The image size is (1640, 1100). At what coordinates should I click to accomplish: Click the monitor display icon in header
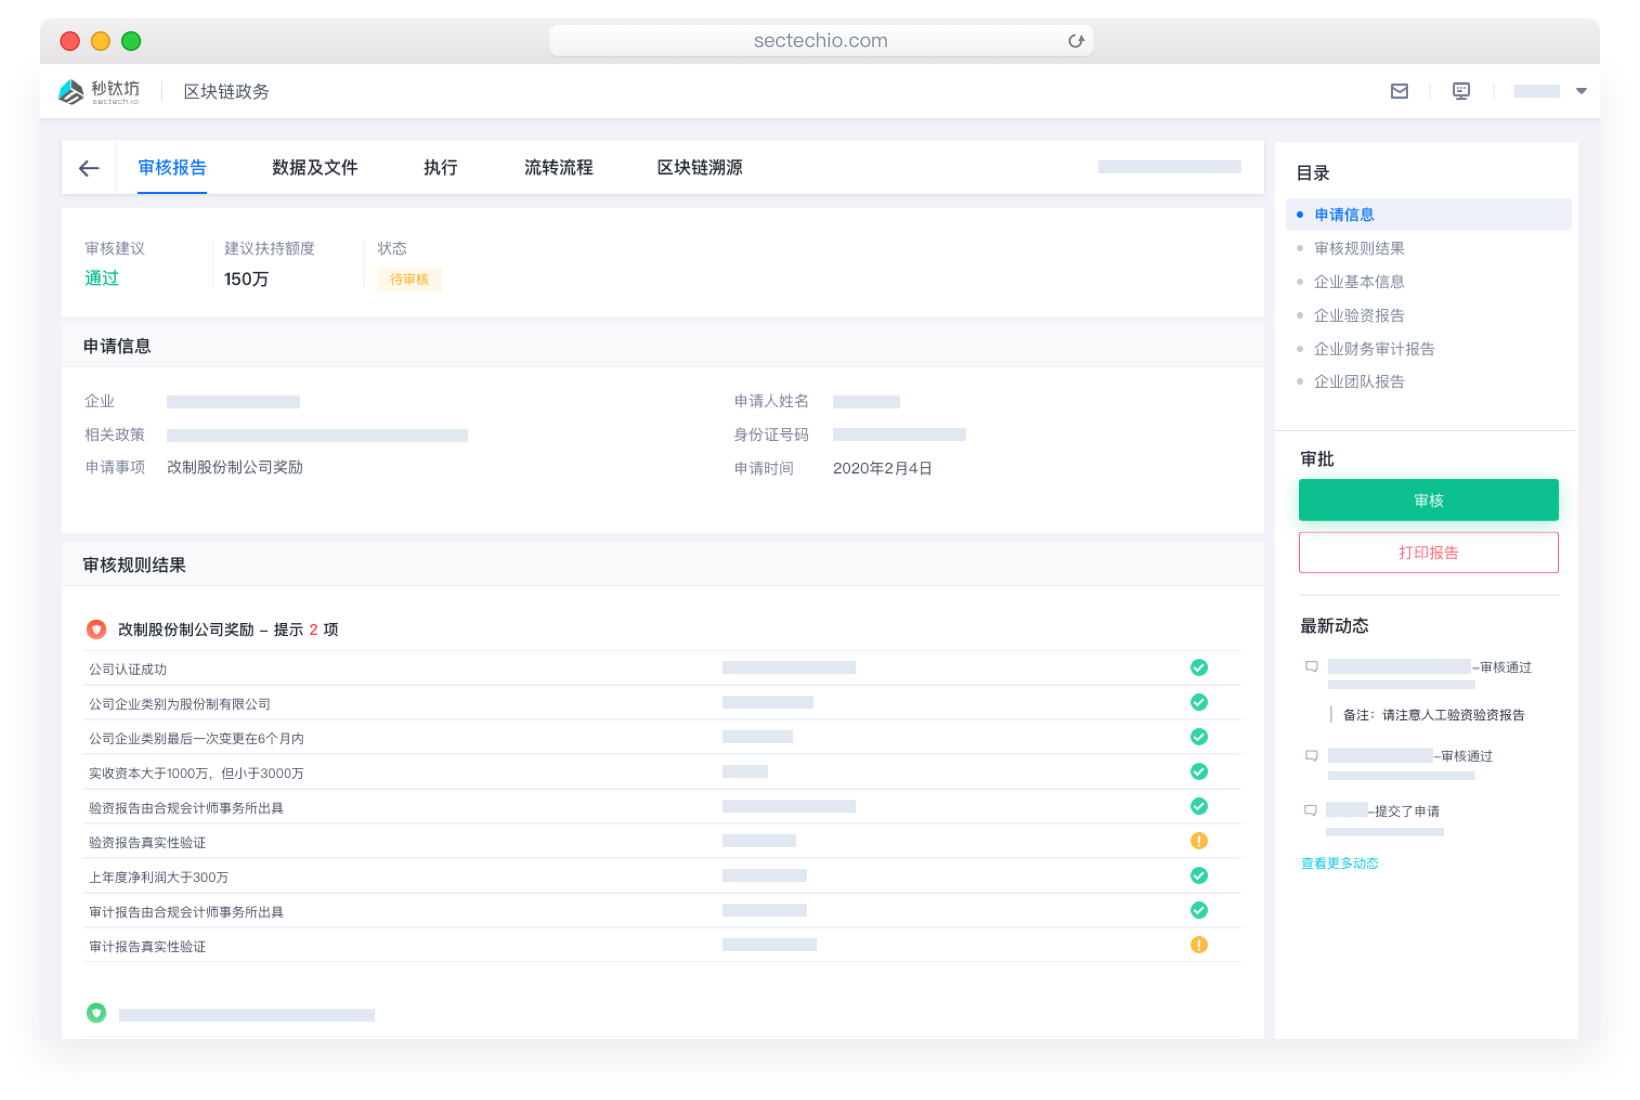point(1461,91)
